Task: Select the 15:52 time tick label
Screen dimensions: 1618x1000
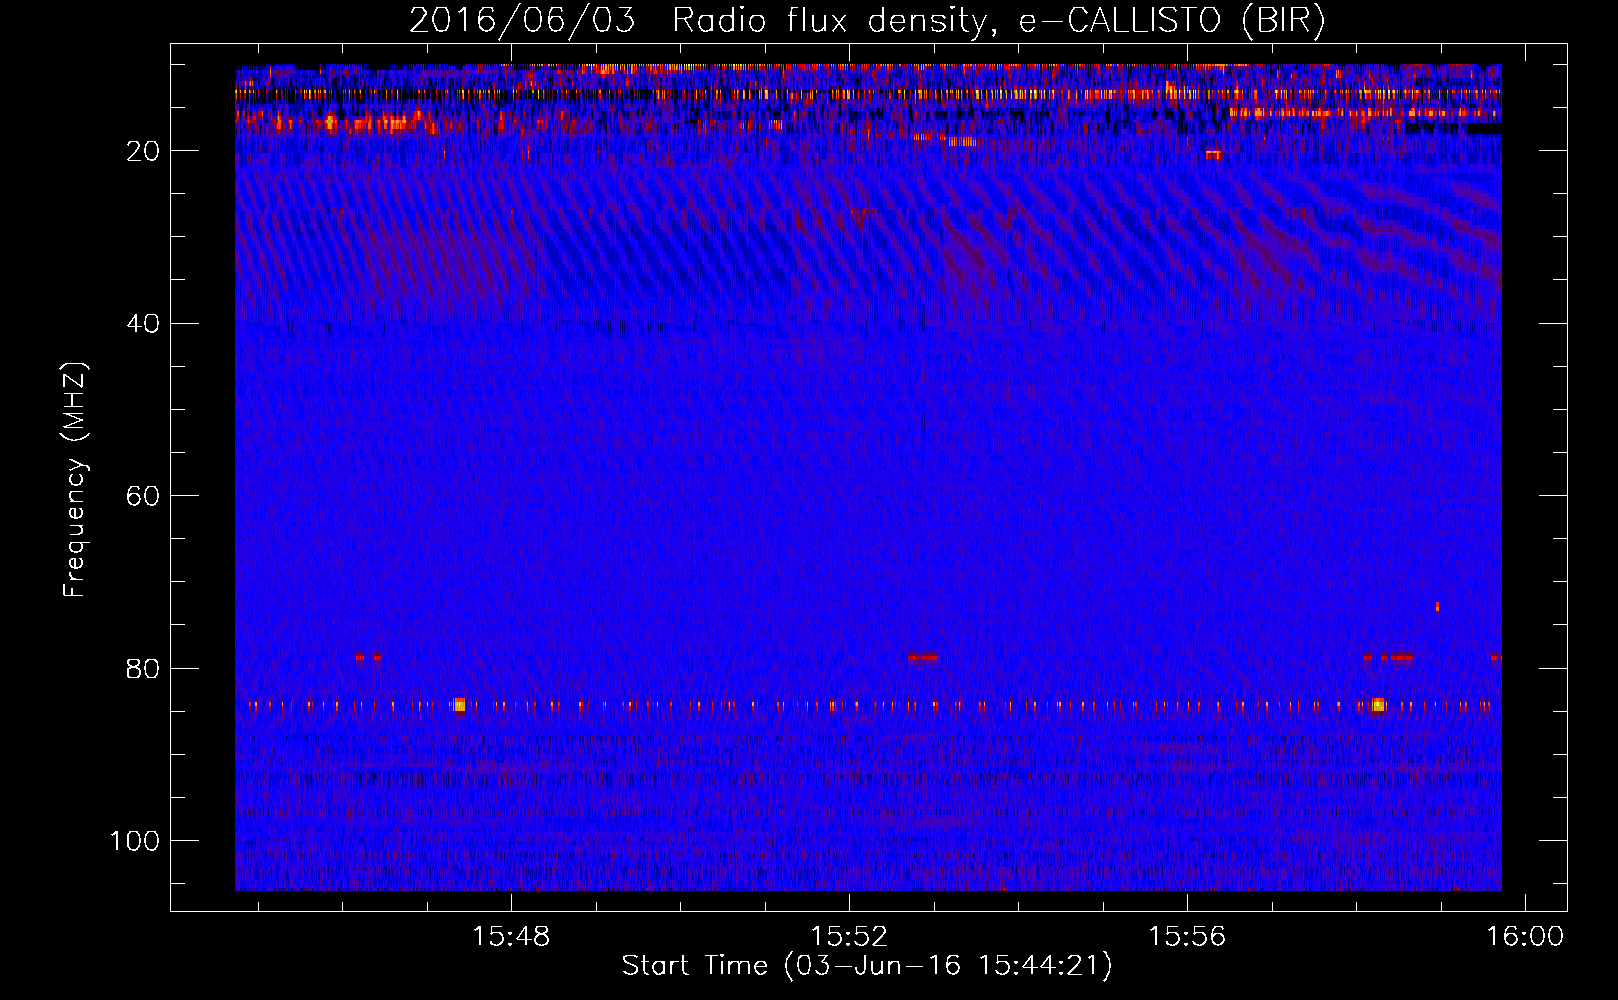Action: (849, 936)
